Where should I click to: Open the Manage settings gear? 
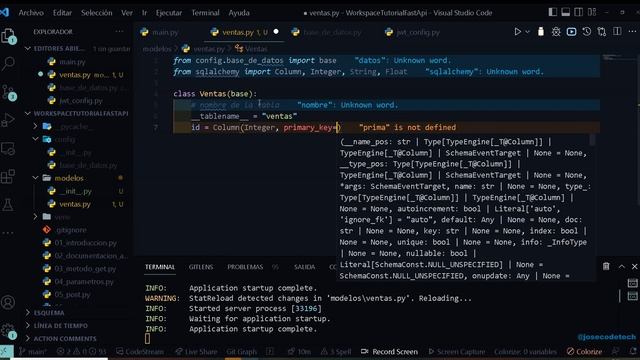(8, 331)
